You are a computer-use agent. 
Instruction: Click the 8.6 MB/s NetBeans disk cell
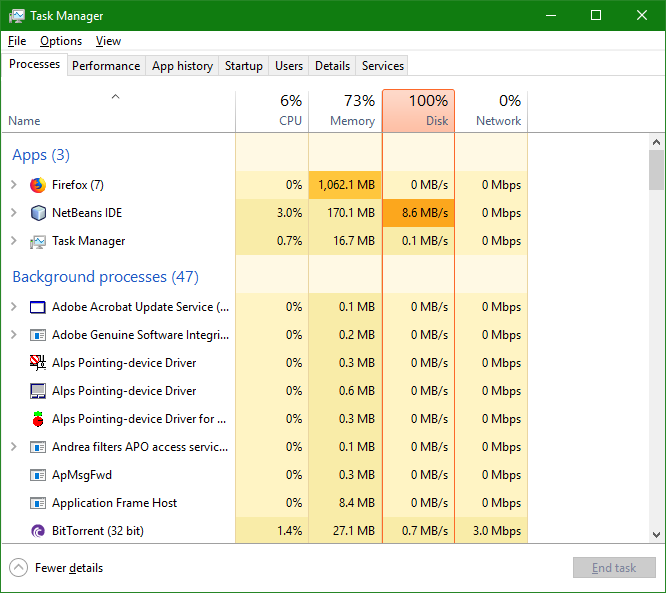(x=418, y=213)
